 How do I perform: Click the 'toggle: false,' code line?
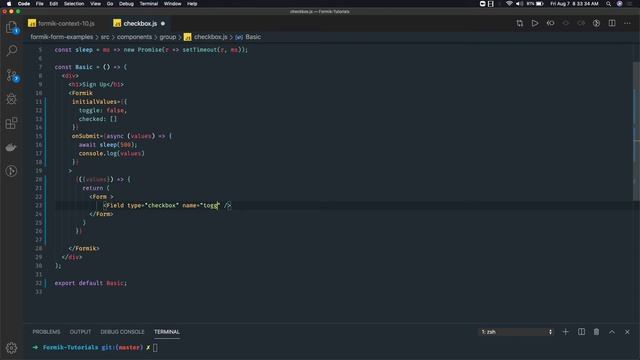[103, 110]
